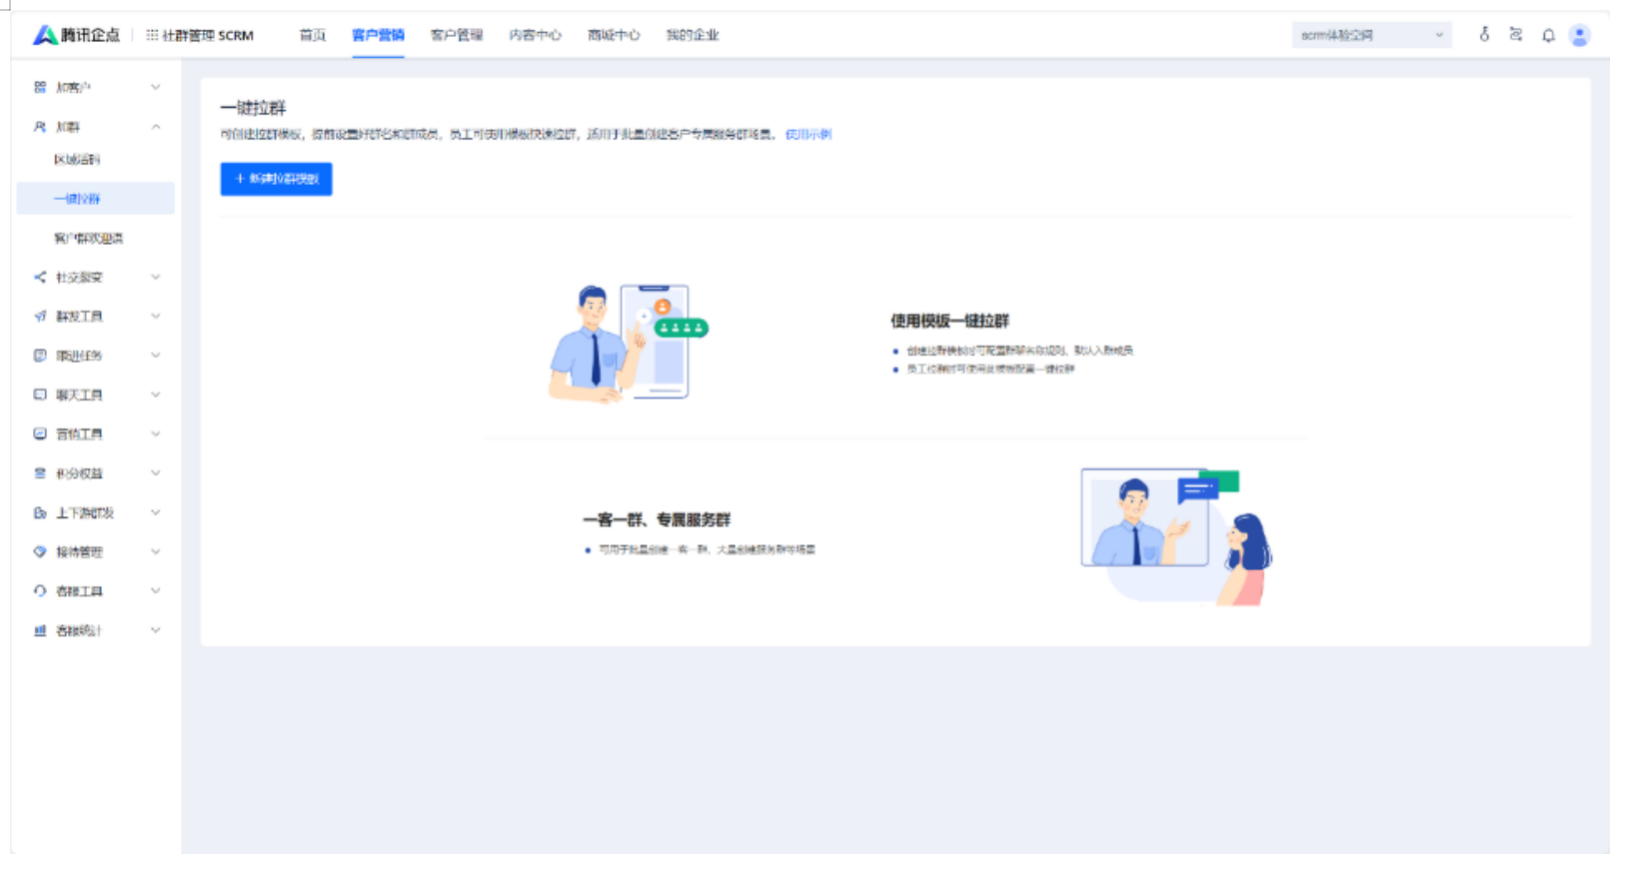1628x870 pixels.
Task: Click the 腾讯企点 logo
Action: coord(76,35)
